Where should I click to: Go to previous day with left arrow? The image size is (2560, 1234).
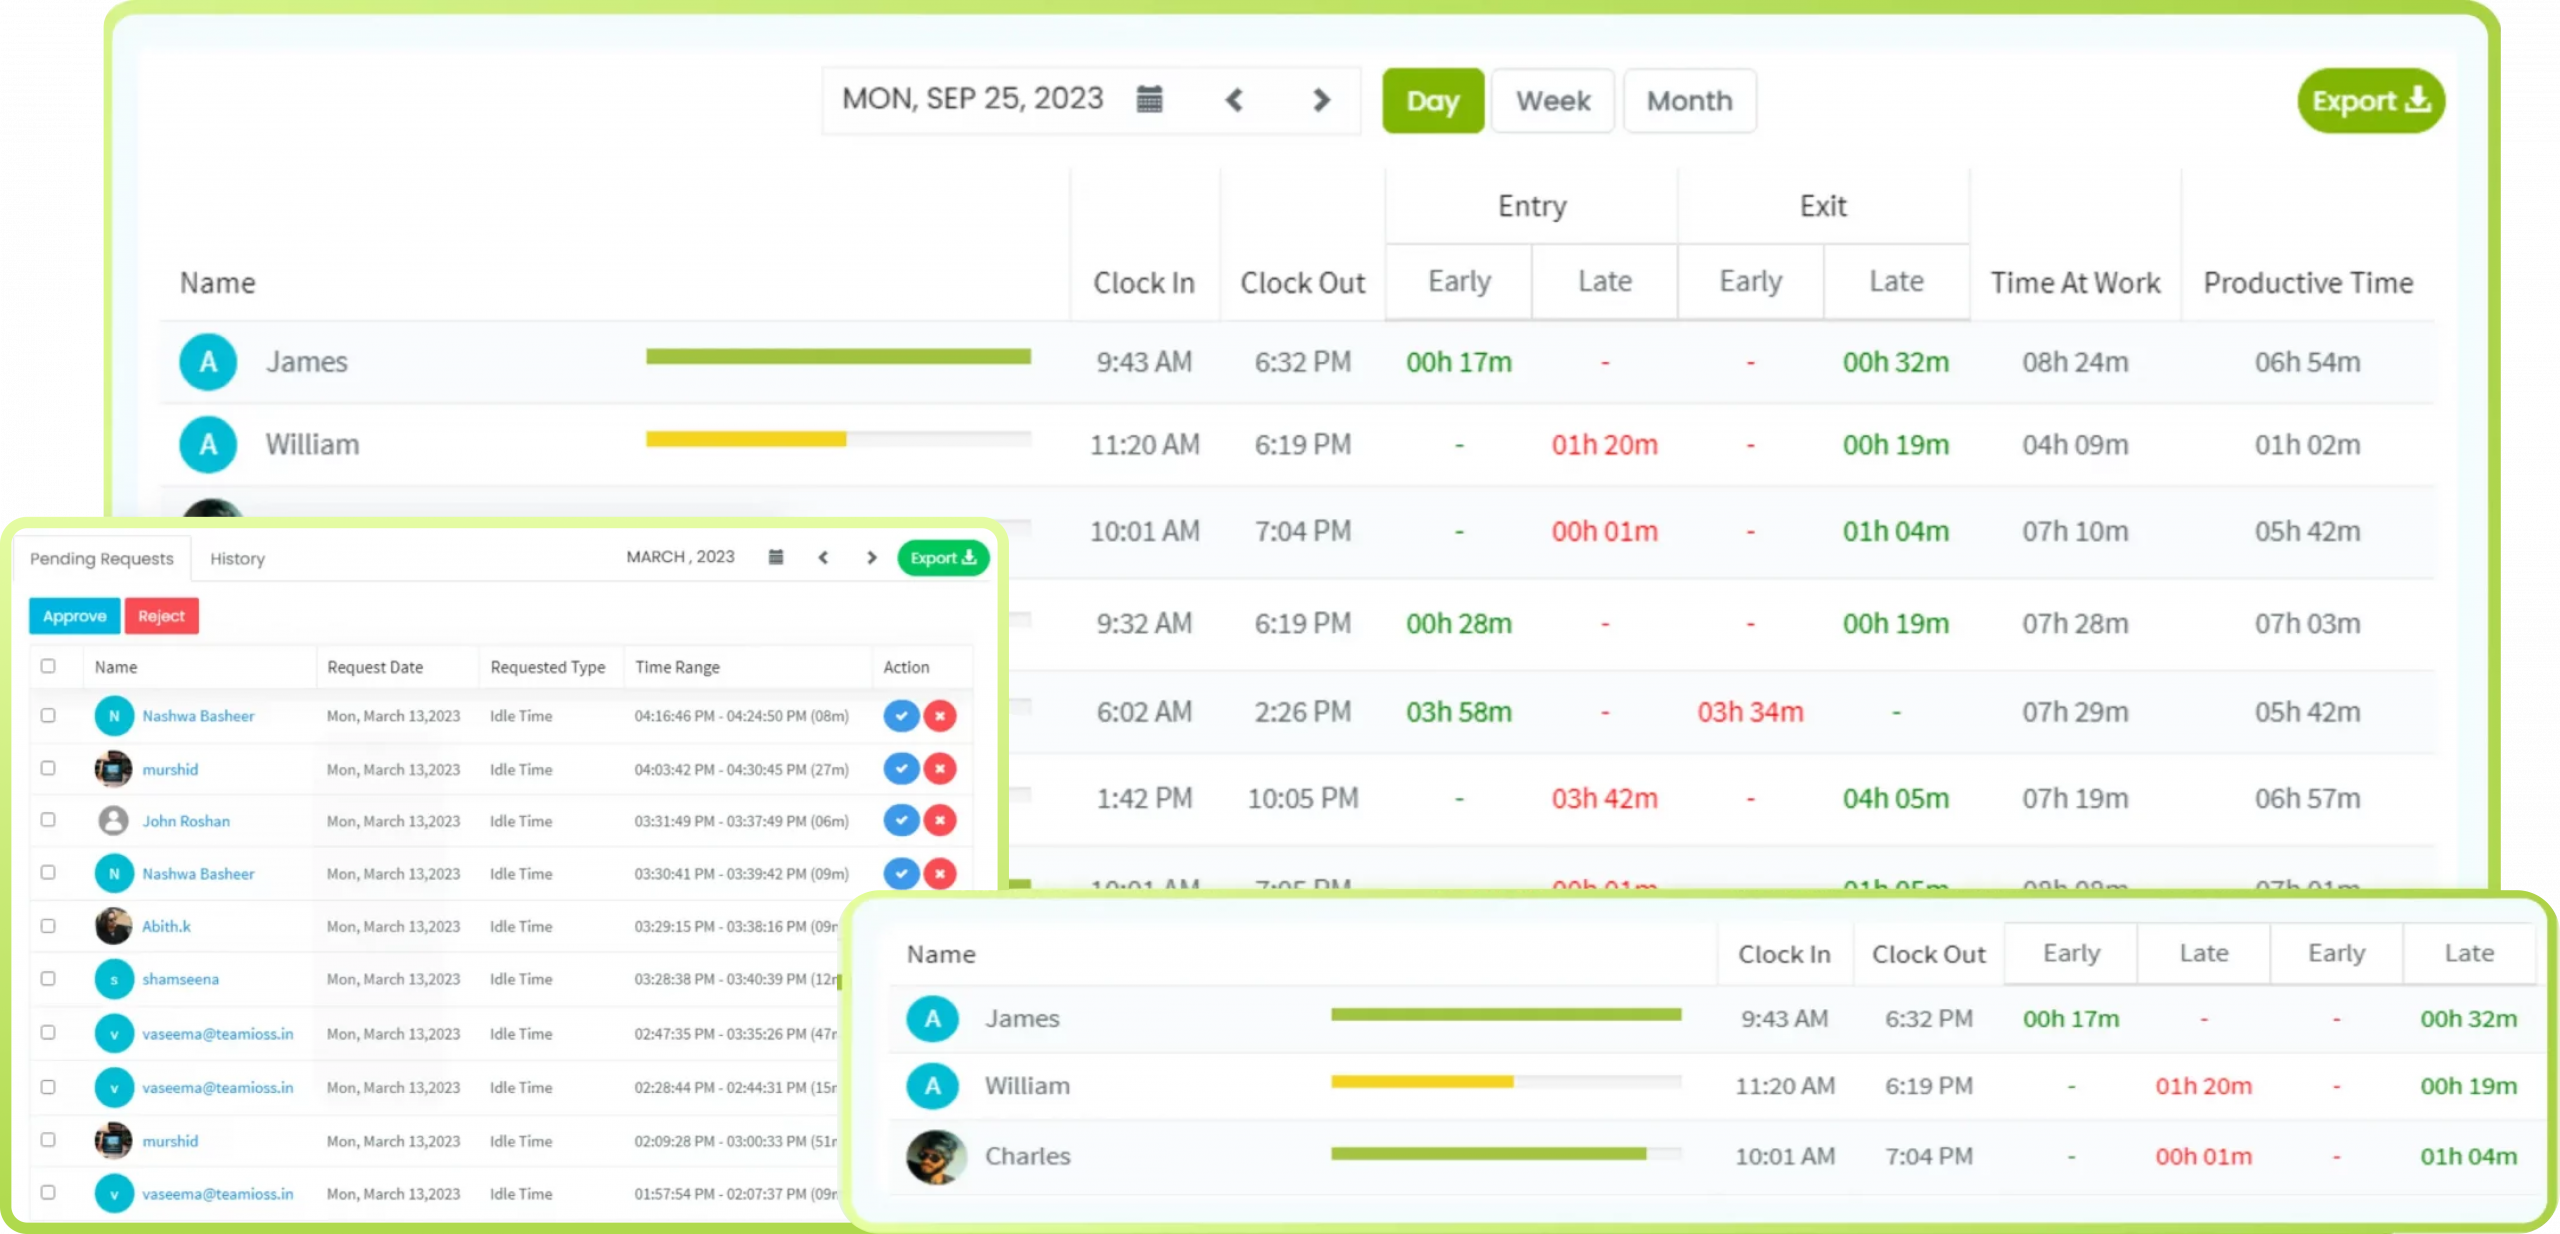point(1234,100)
